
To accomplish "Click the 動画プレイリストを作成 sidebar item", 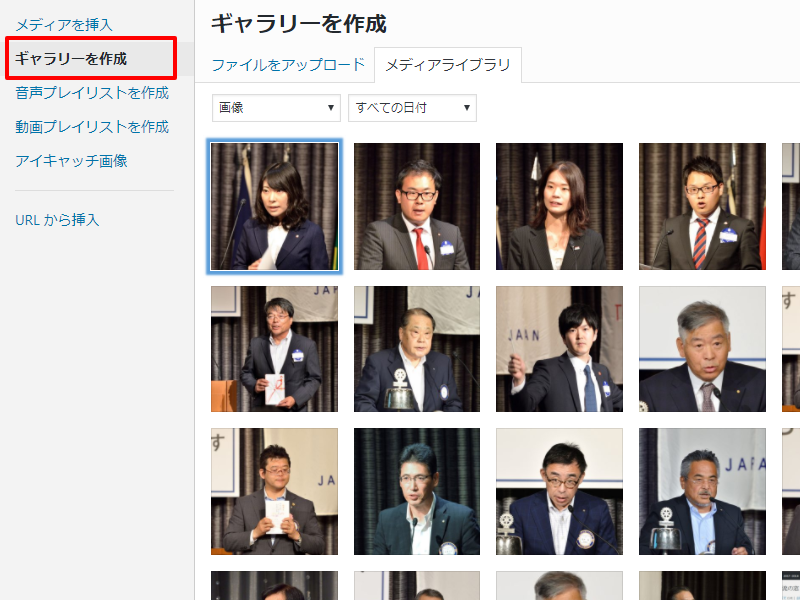I will (92, 127).
